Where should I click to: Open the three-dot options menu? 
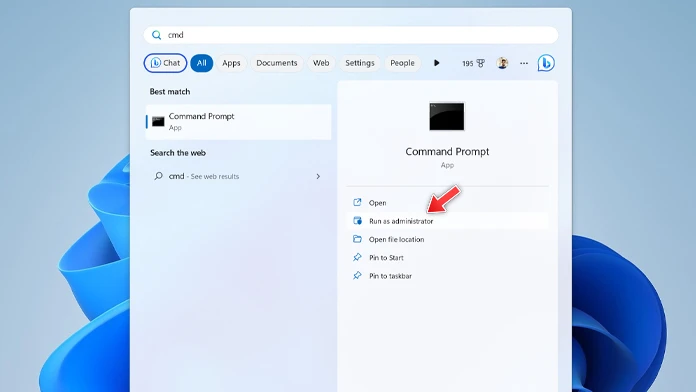click(524, 63)
